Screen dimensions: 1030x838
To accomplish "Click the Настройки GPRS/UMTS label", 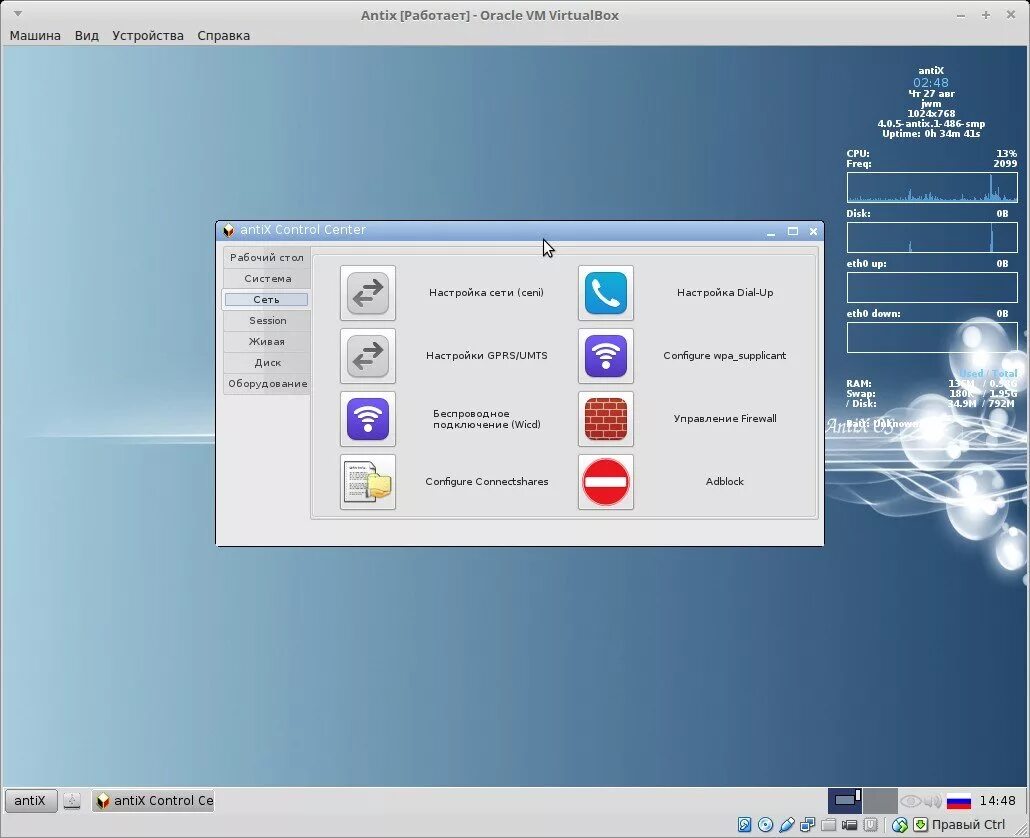I will tap(487, 356).
